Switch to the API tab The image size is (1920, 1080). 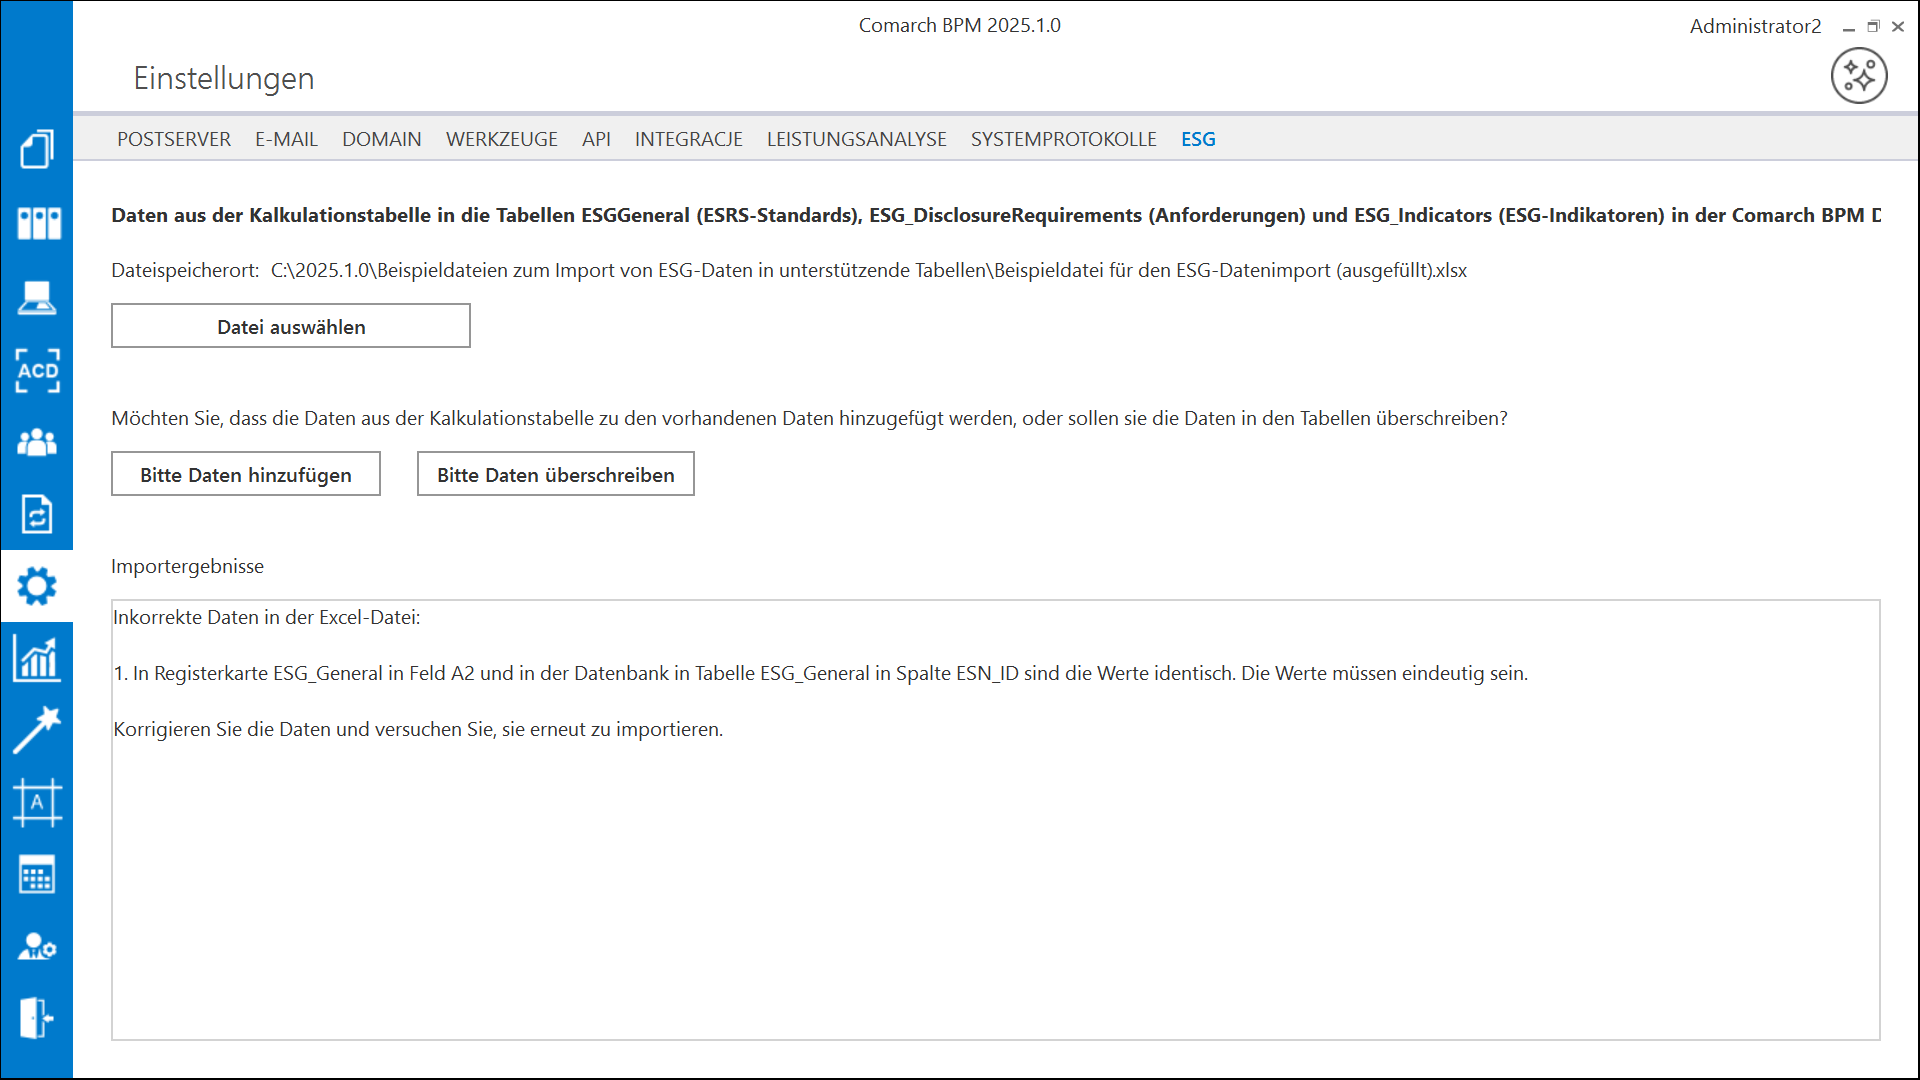(x=596, y=139)
